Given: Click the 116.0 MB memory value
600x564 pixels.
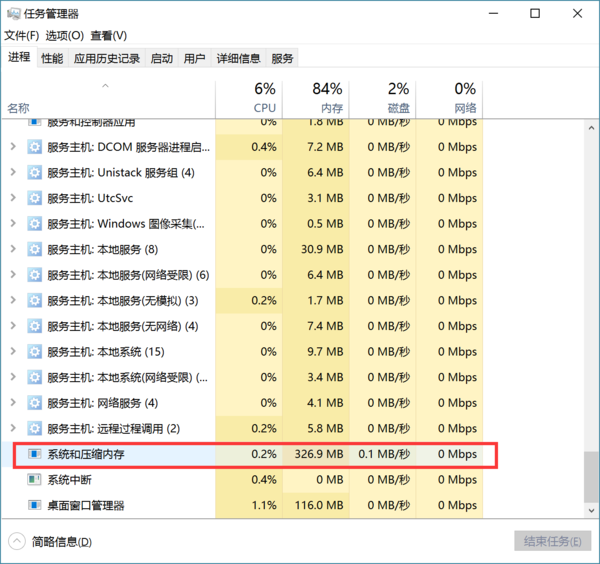Looking at the screenshot, I should (319, 505).
